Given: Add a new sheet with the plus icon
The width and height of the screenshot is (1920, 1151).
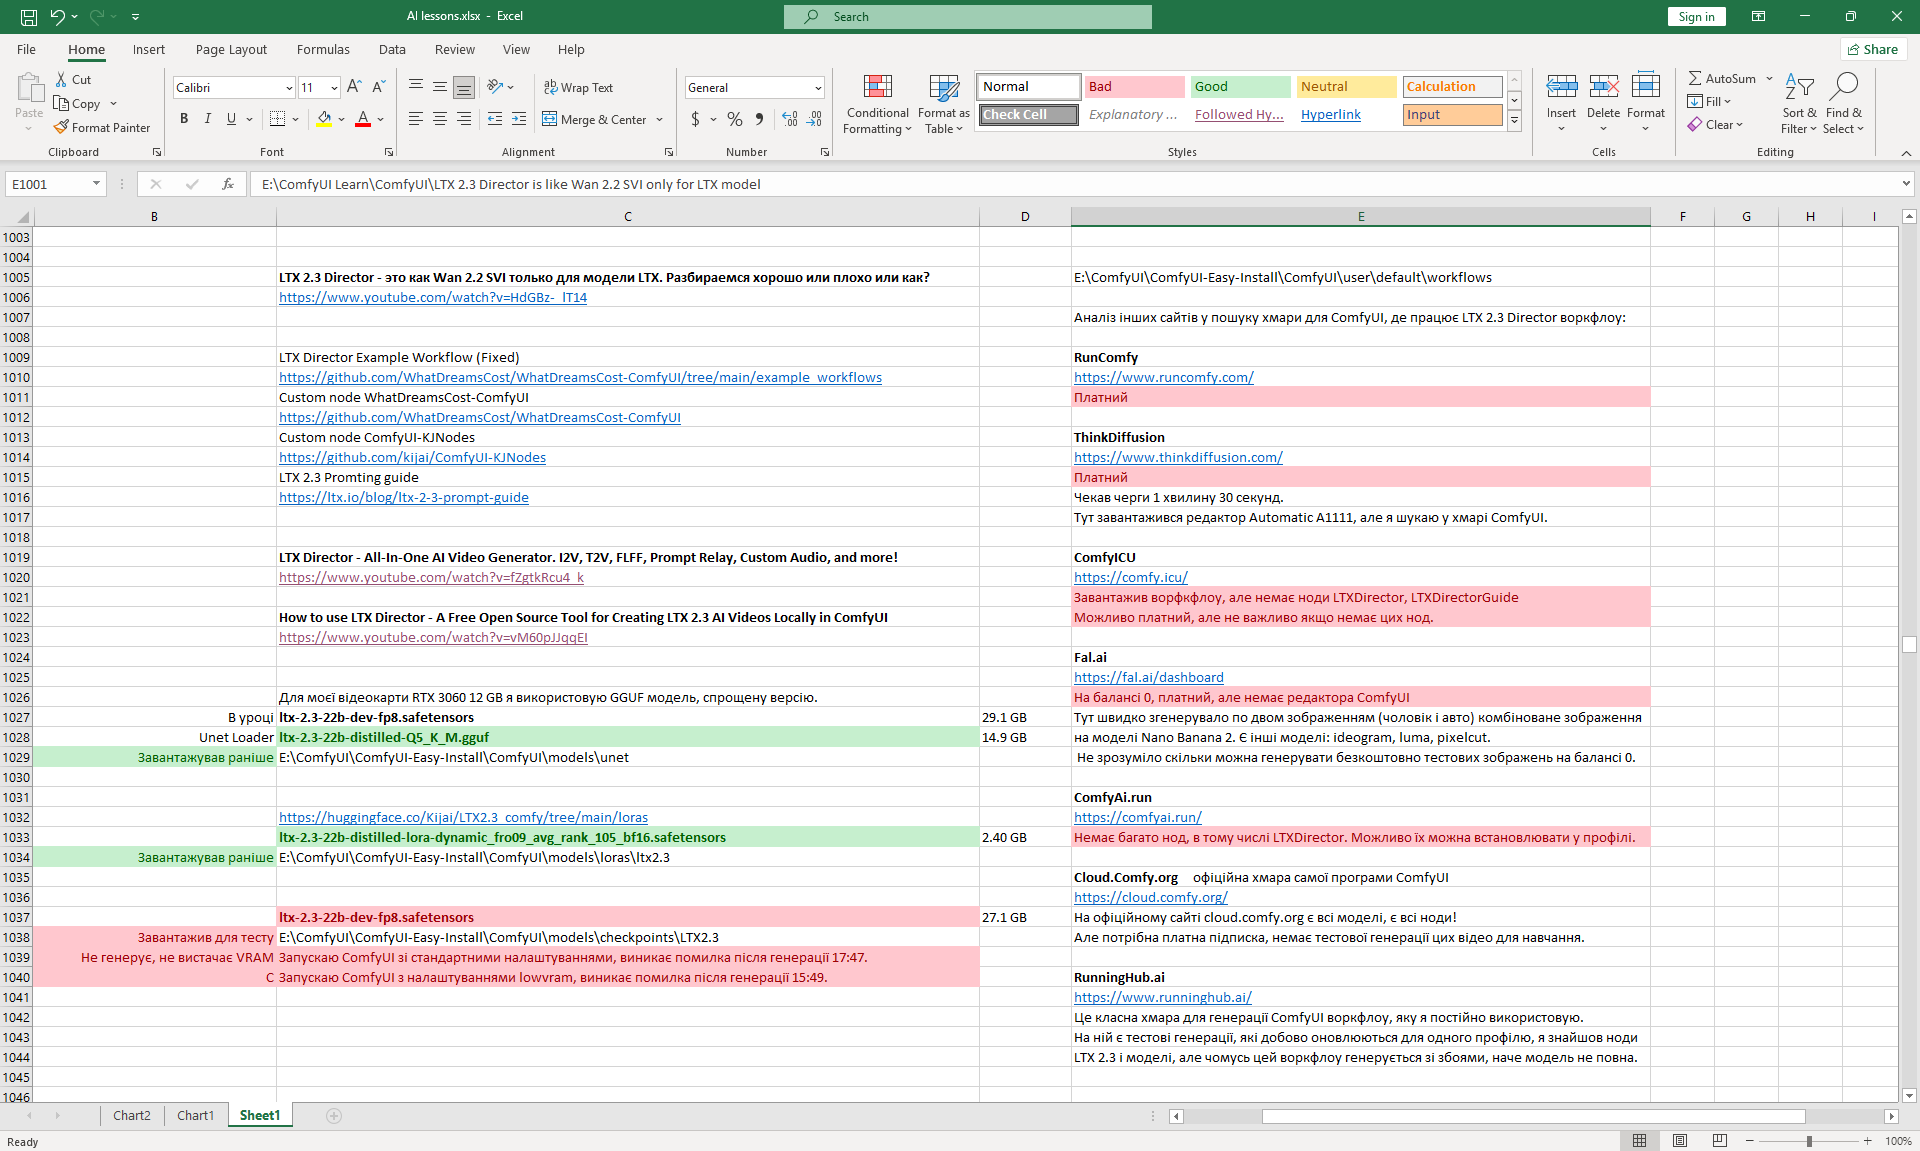Looking at the screenshot, I should click(334, 1116).
